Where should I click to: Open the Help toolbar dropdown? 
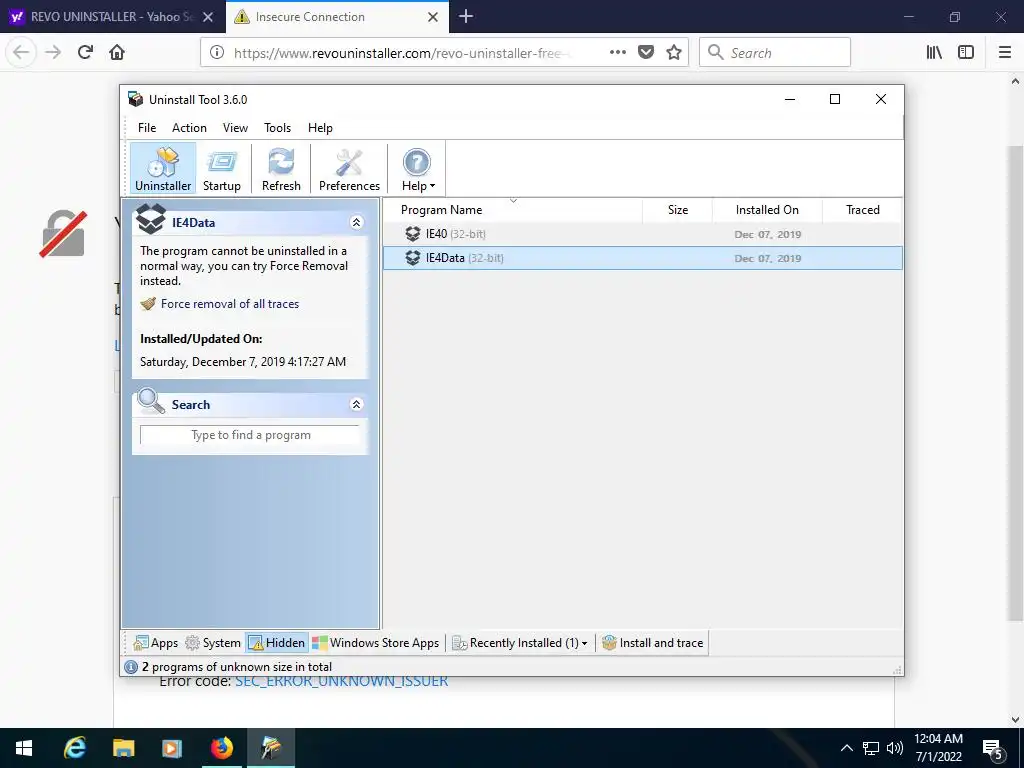[417, 169]
